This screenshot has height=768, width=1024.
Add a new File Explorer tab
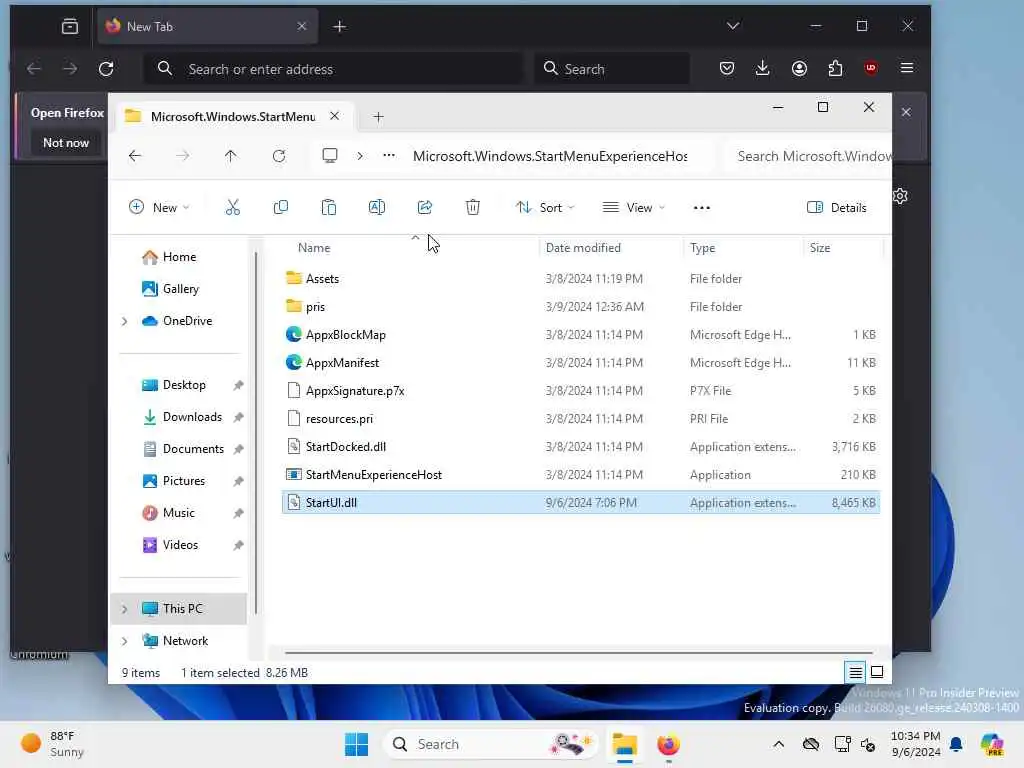378,117
